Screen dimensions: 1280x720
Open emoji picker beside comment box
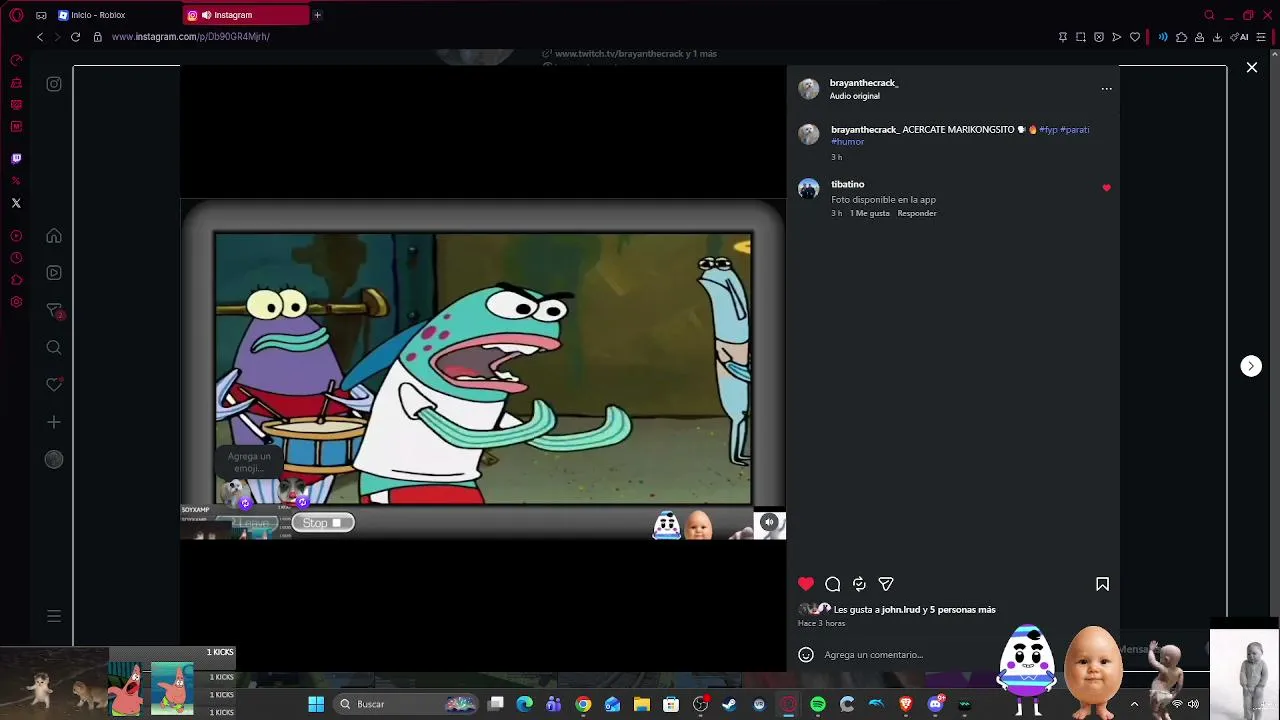(x=806, y=655)
